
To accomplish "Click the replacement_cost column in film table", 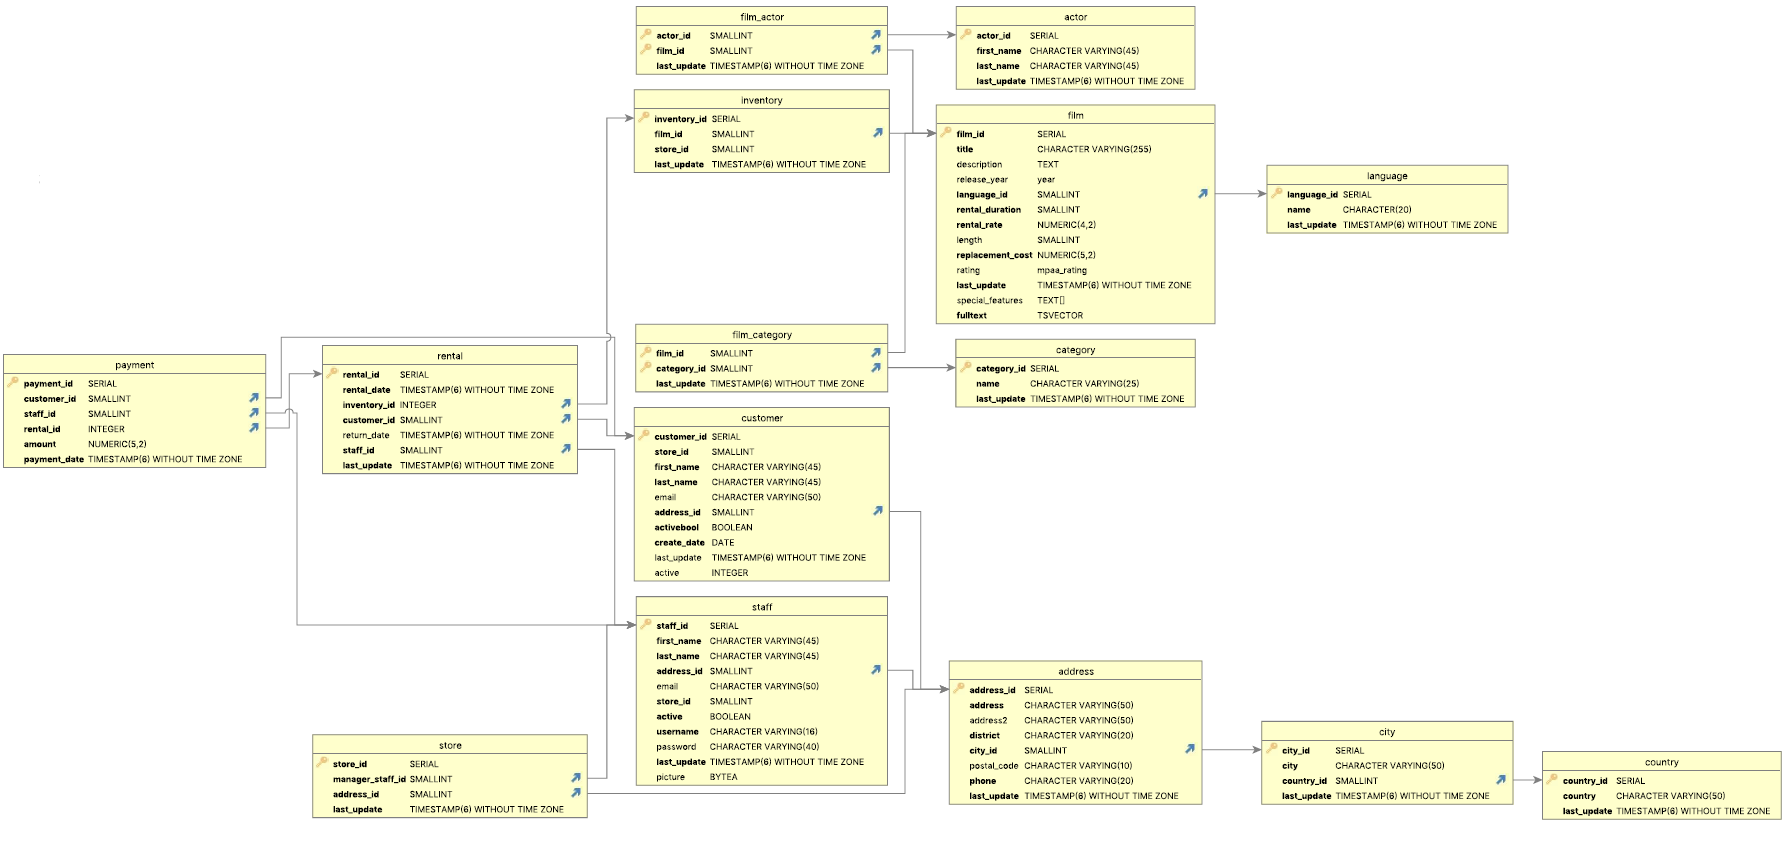I will point(1076,255).
